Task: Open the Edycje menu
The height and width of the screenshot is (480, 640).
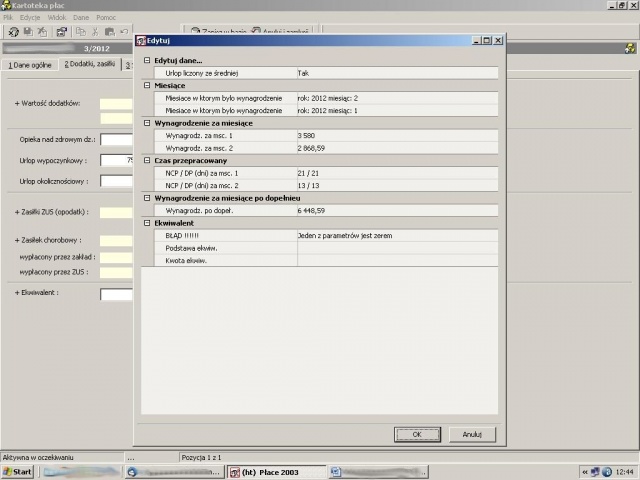Action: (x=30, y=18)
